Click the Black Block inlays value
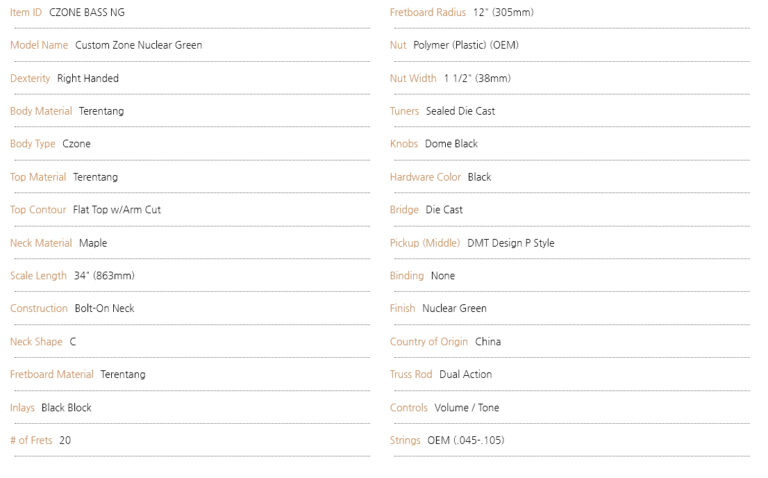Image resolution: width=768 pixels, height=478 pixels. click(x=66, y=407)
